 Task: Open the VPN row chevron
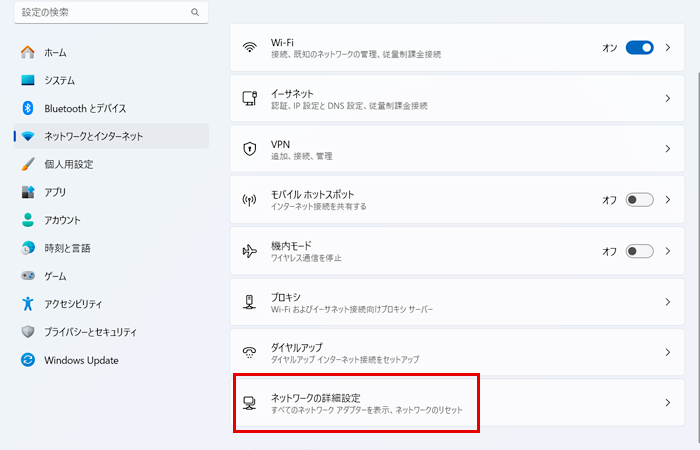point(668,149)
